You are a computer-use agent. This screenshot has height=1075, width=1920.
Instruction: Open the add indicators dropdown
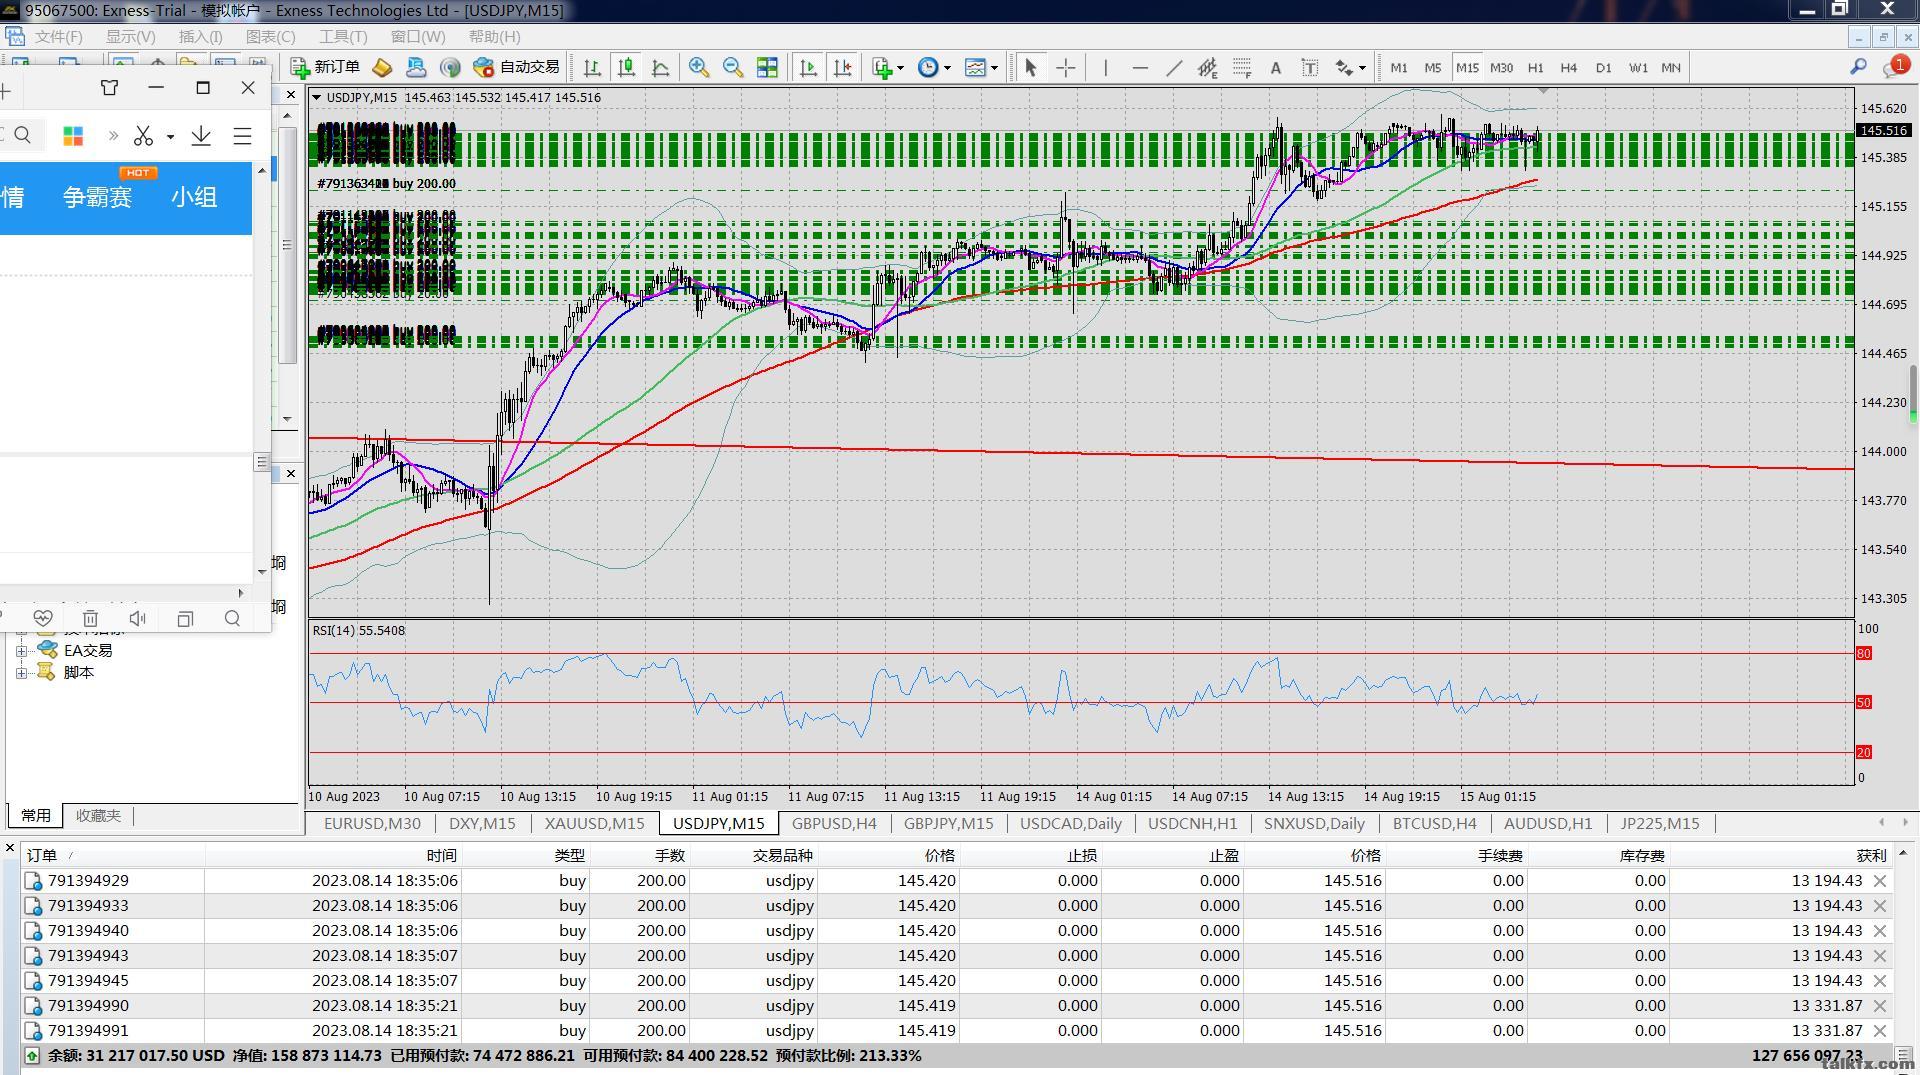888,67
